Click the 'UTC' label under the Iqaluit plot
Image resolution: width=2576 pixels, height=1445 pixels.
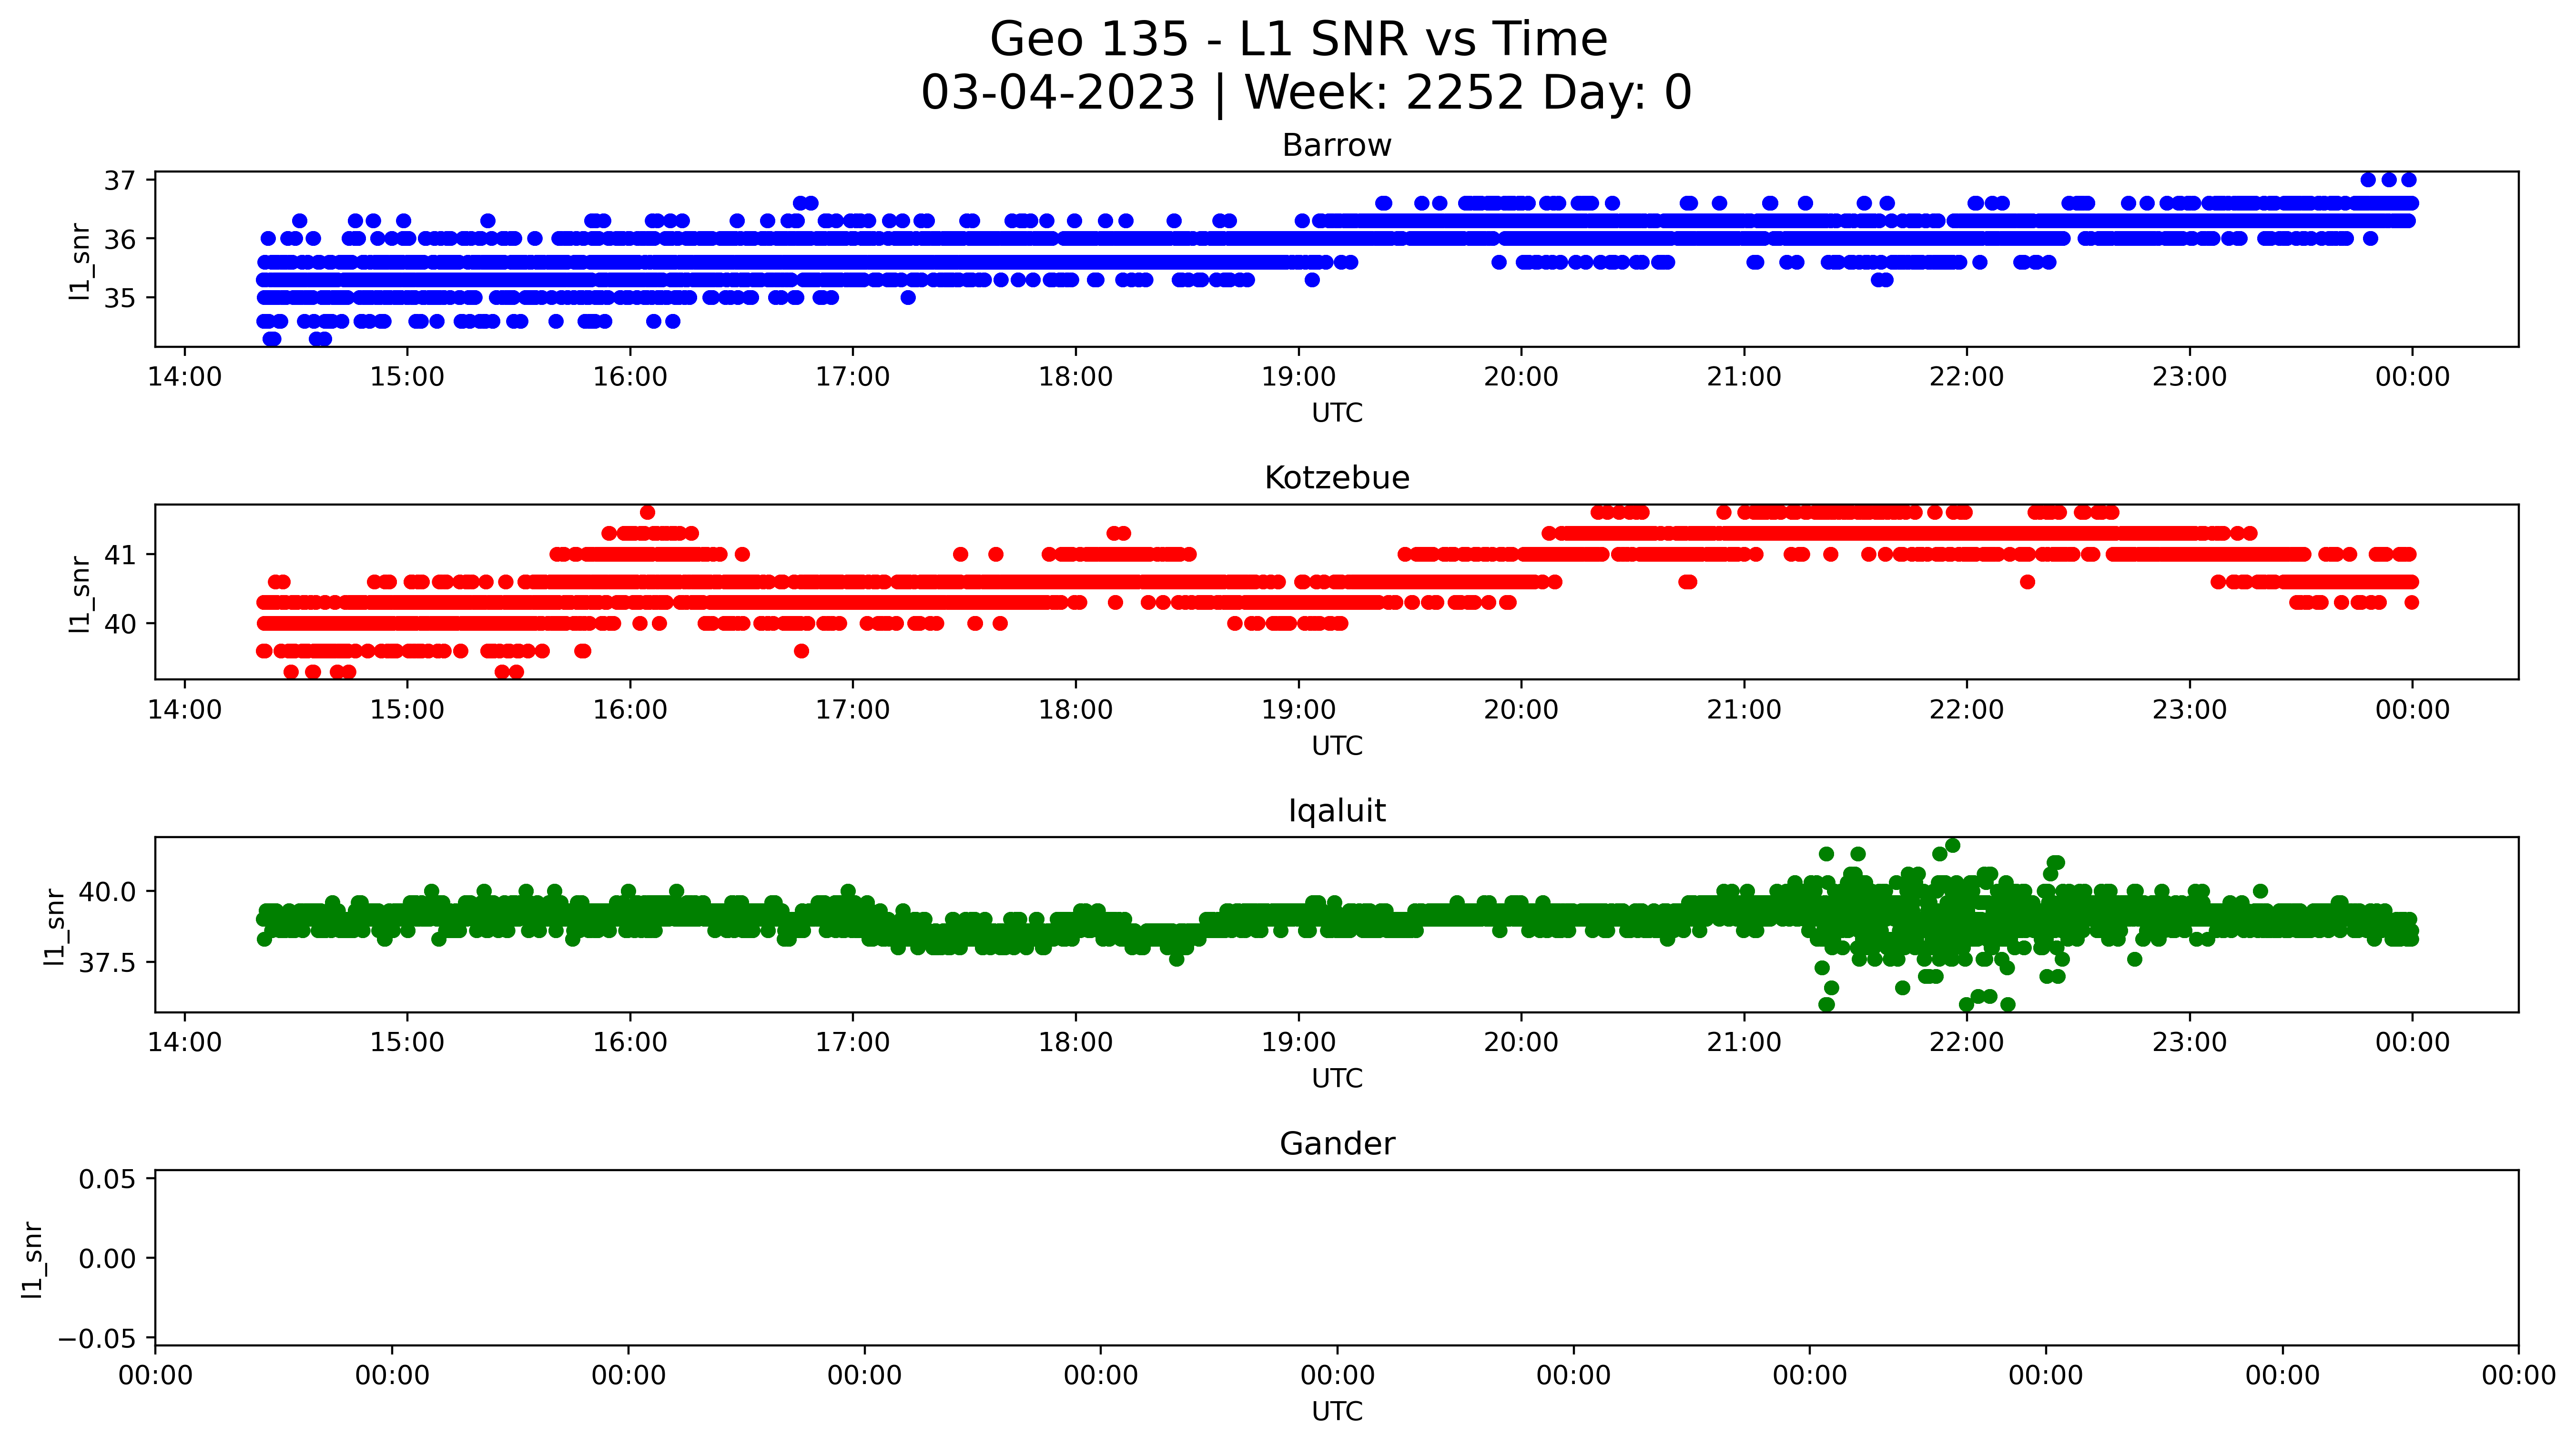coord(1337,1079)
